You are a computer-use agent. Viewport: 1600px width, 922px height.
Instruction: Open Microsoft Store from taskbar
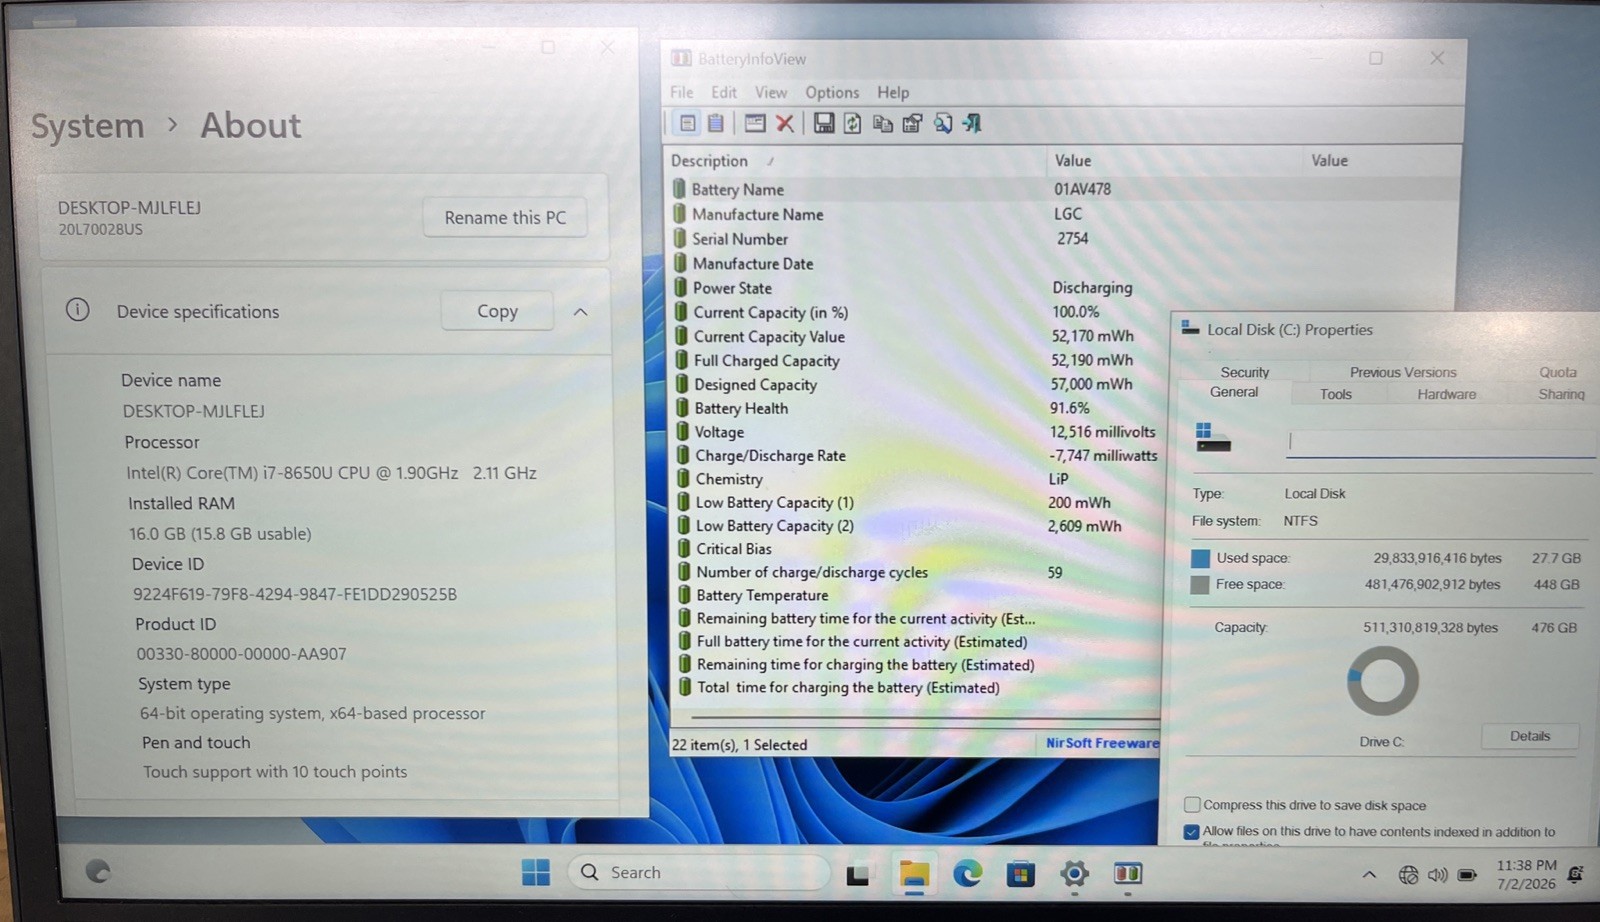pyautogui.click(x=1020, y=874)
